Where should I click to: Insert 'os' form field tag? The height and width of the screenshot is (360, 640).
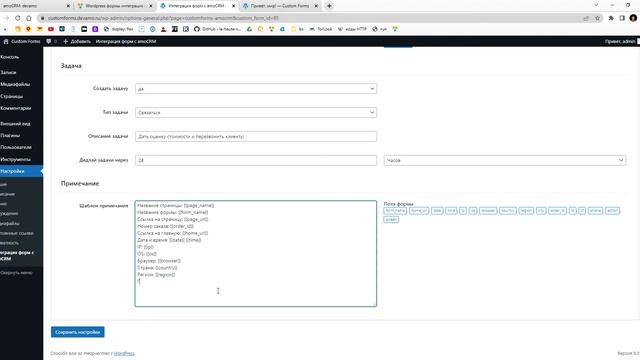click(473, 211)
